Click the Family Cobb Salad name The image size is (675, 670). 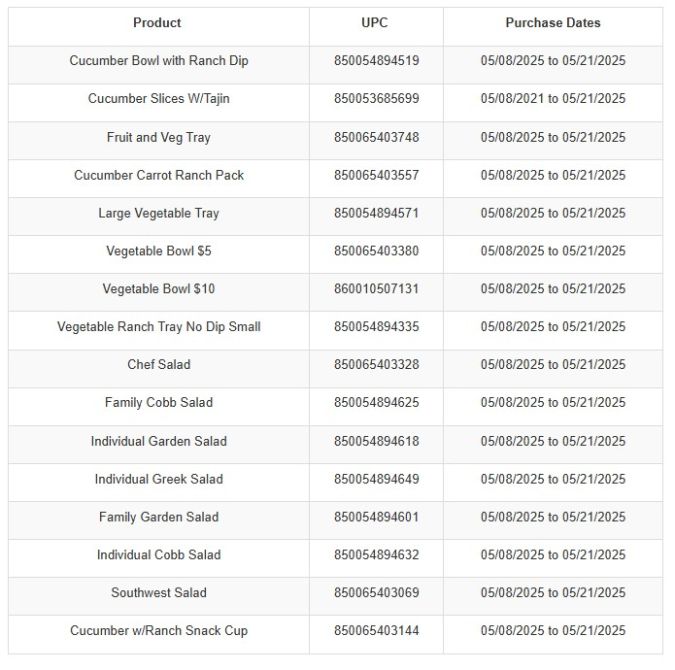(159, 403)
